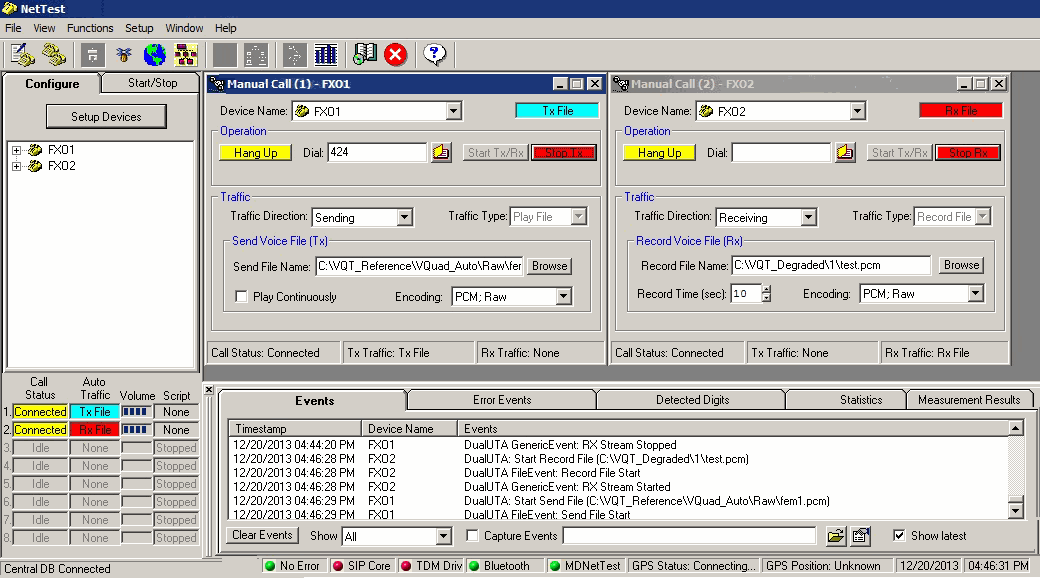Click the clipboard properties icon in Events panel

tap(860, 536)
